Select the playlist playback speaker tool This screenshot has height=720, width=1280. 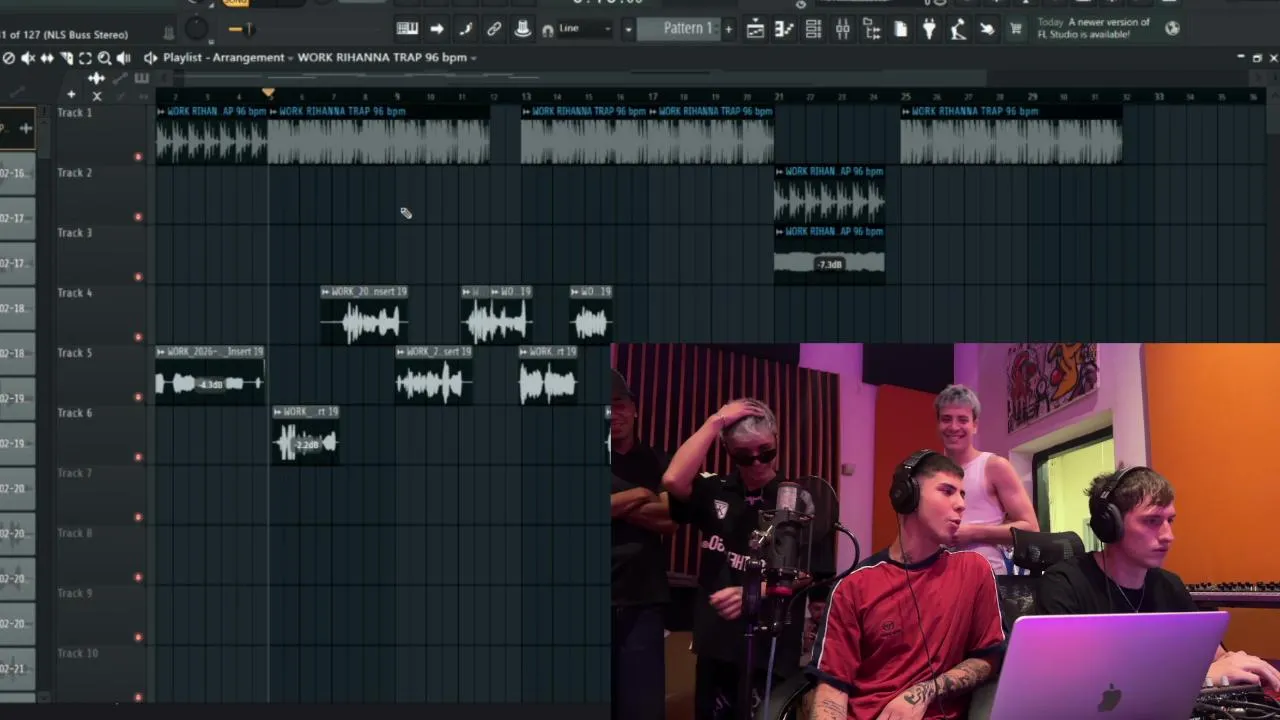123,58
